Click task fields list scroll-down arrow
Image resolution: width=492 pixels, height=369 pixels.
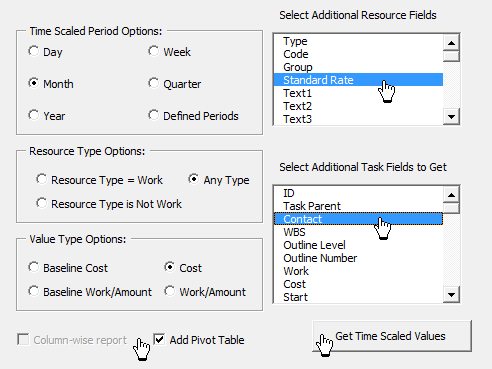[451, 295]
